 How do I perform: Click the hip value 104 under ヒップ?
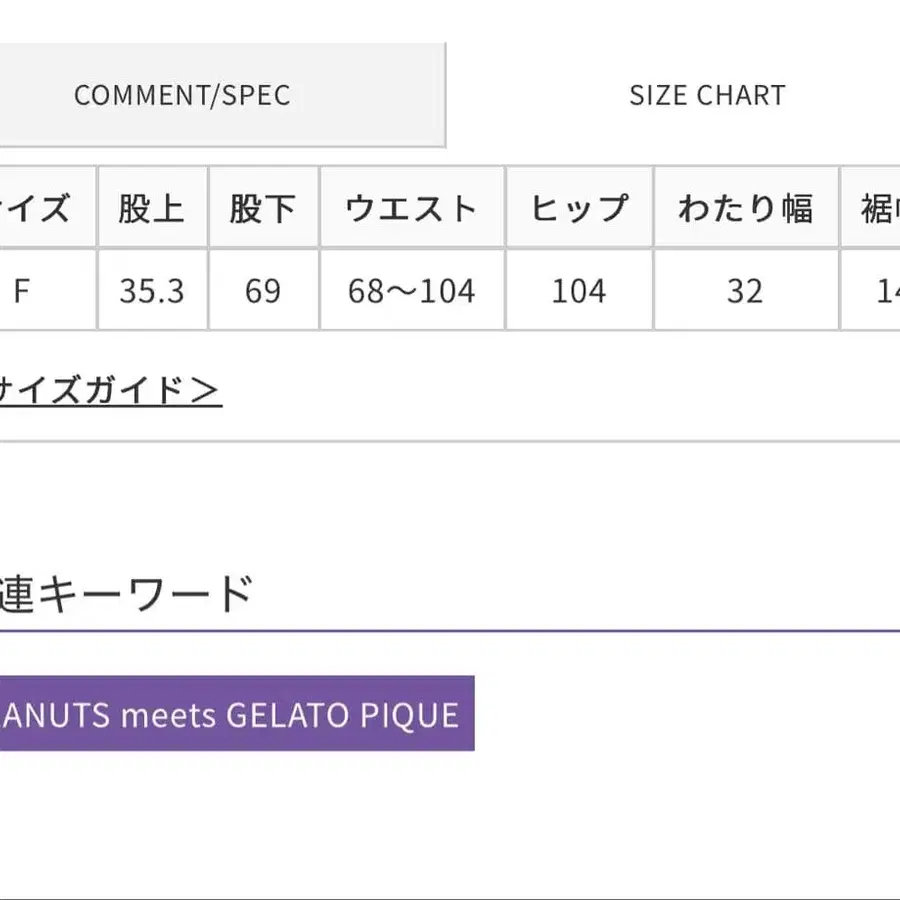coord(579,291)
